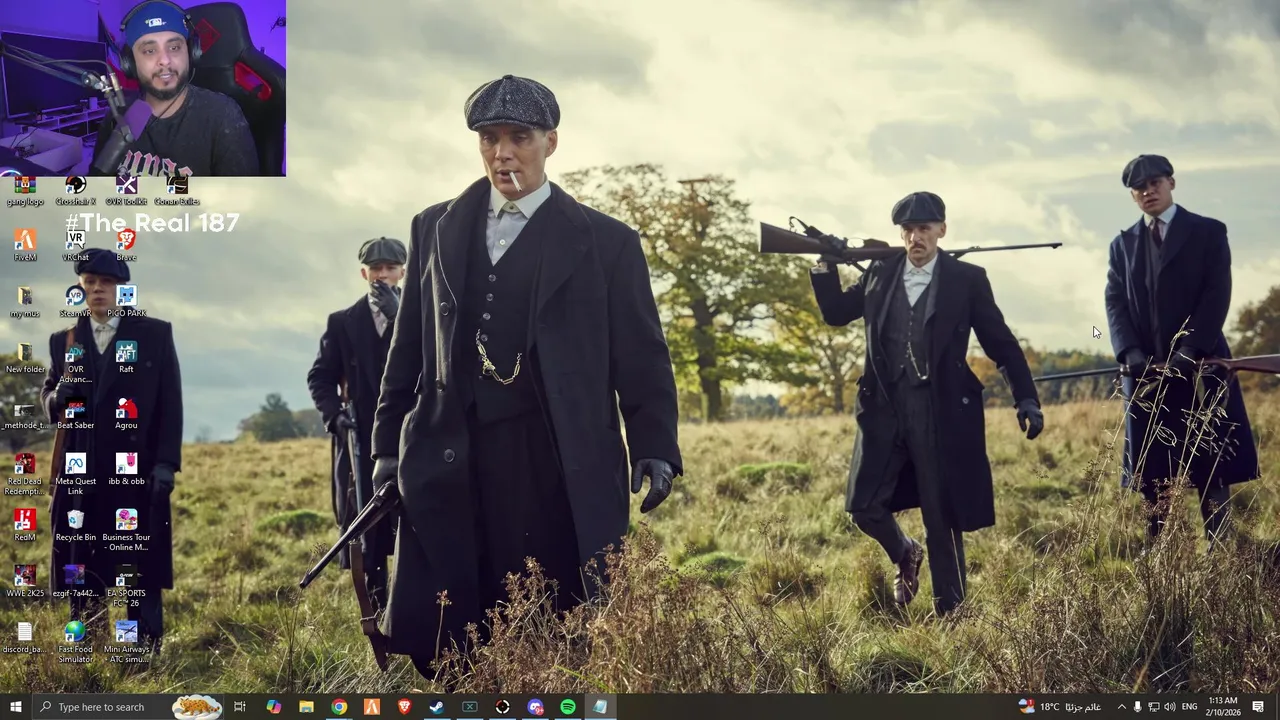Open the network status tray icon
This screenshot has height=720, width=1280.
[x=1153, y=707]
